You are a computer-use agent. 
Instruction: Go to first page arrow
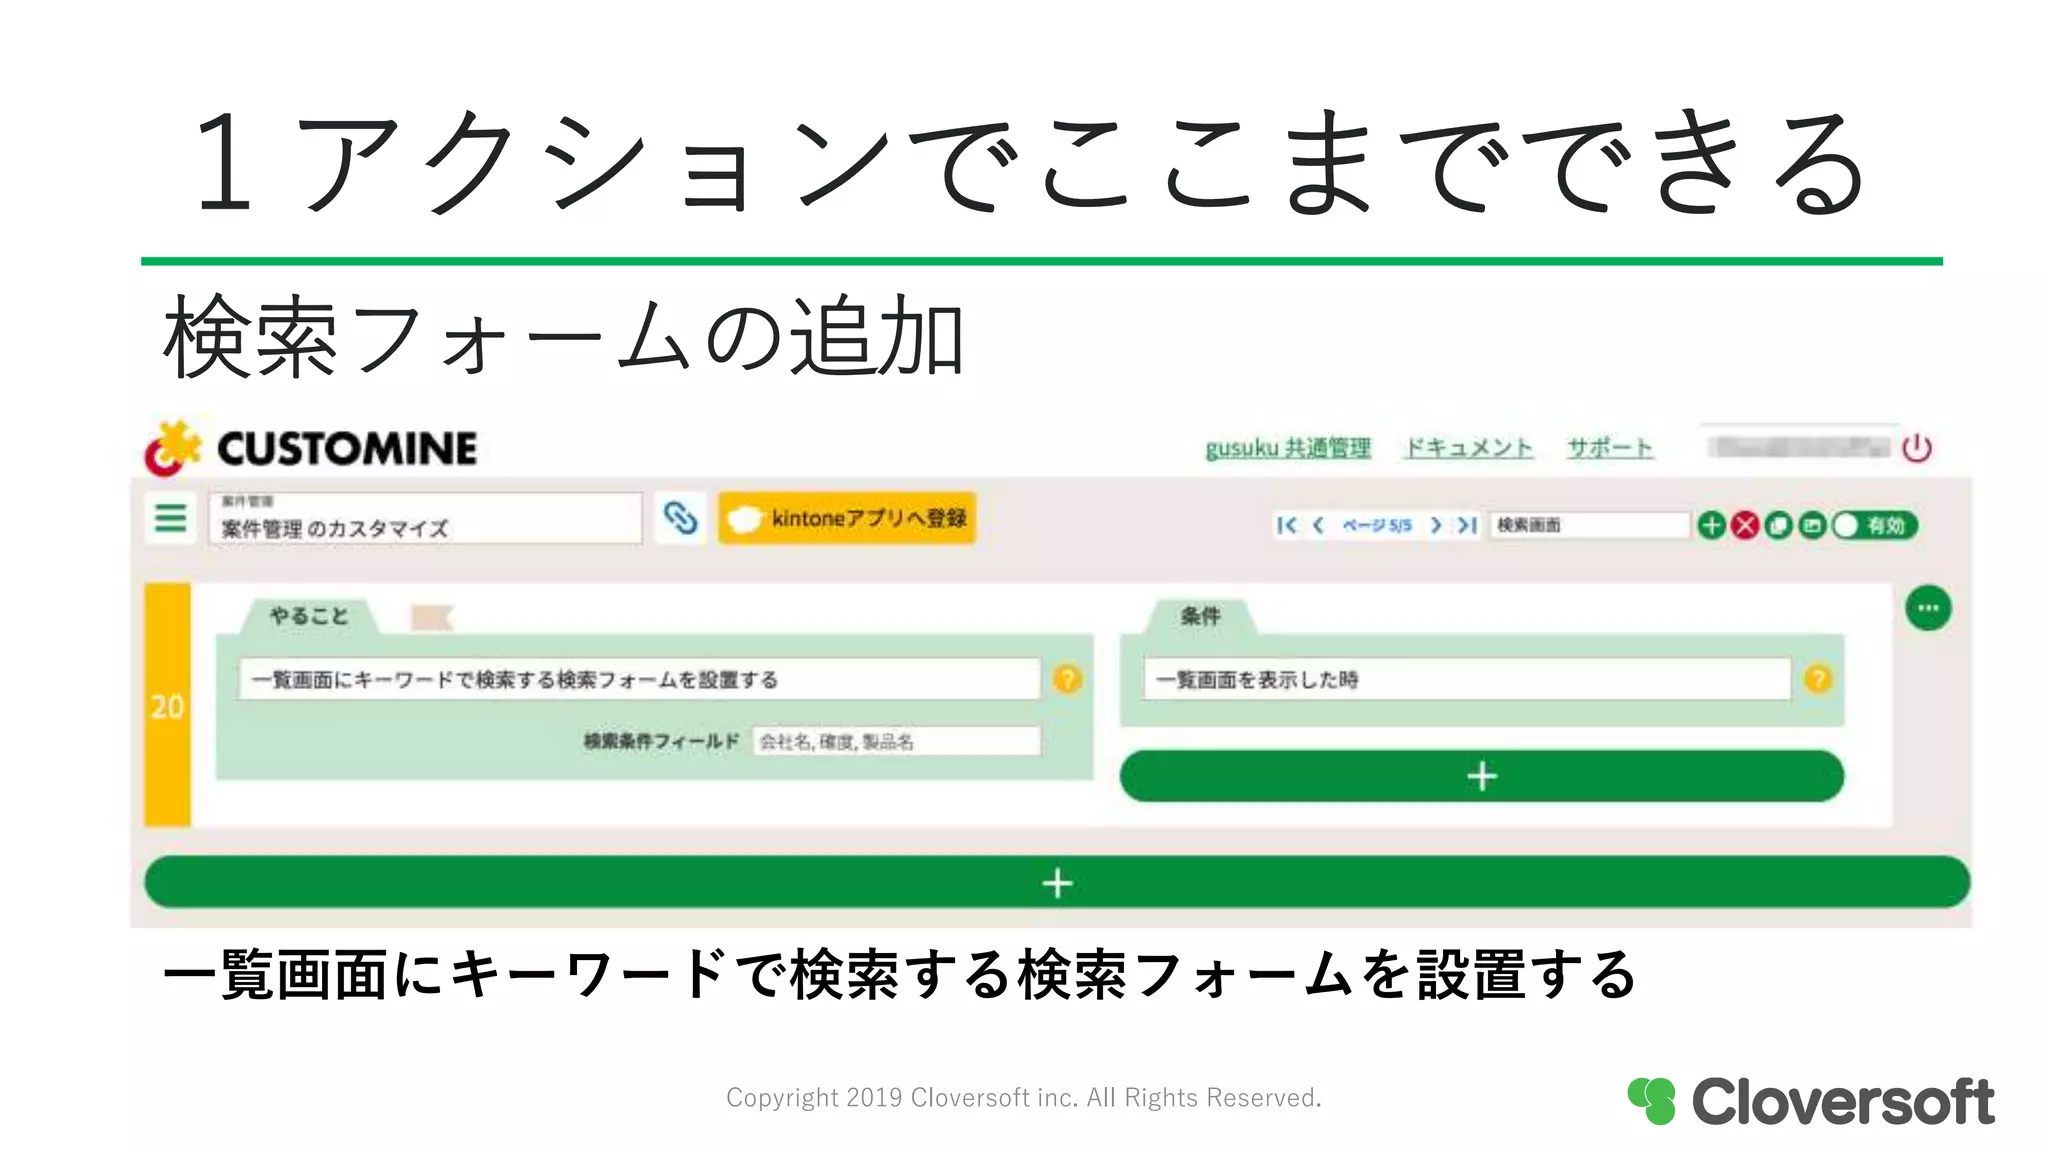tap(1287, 525)
